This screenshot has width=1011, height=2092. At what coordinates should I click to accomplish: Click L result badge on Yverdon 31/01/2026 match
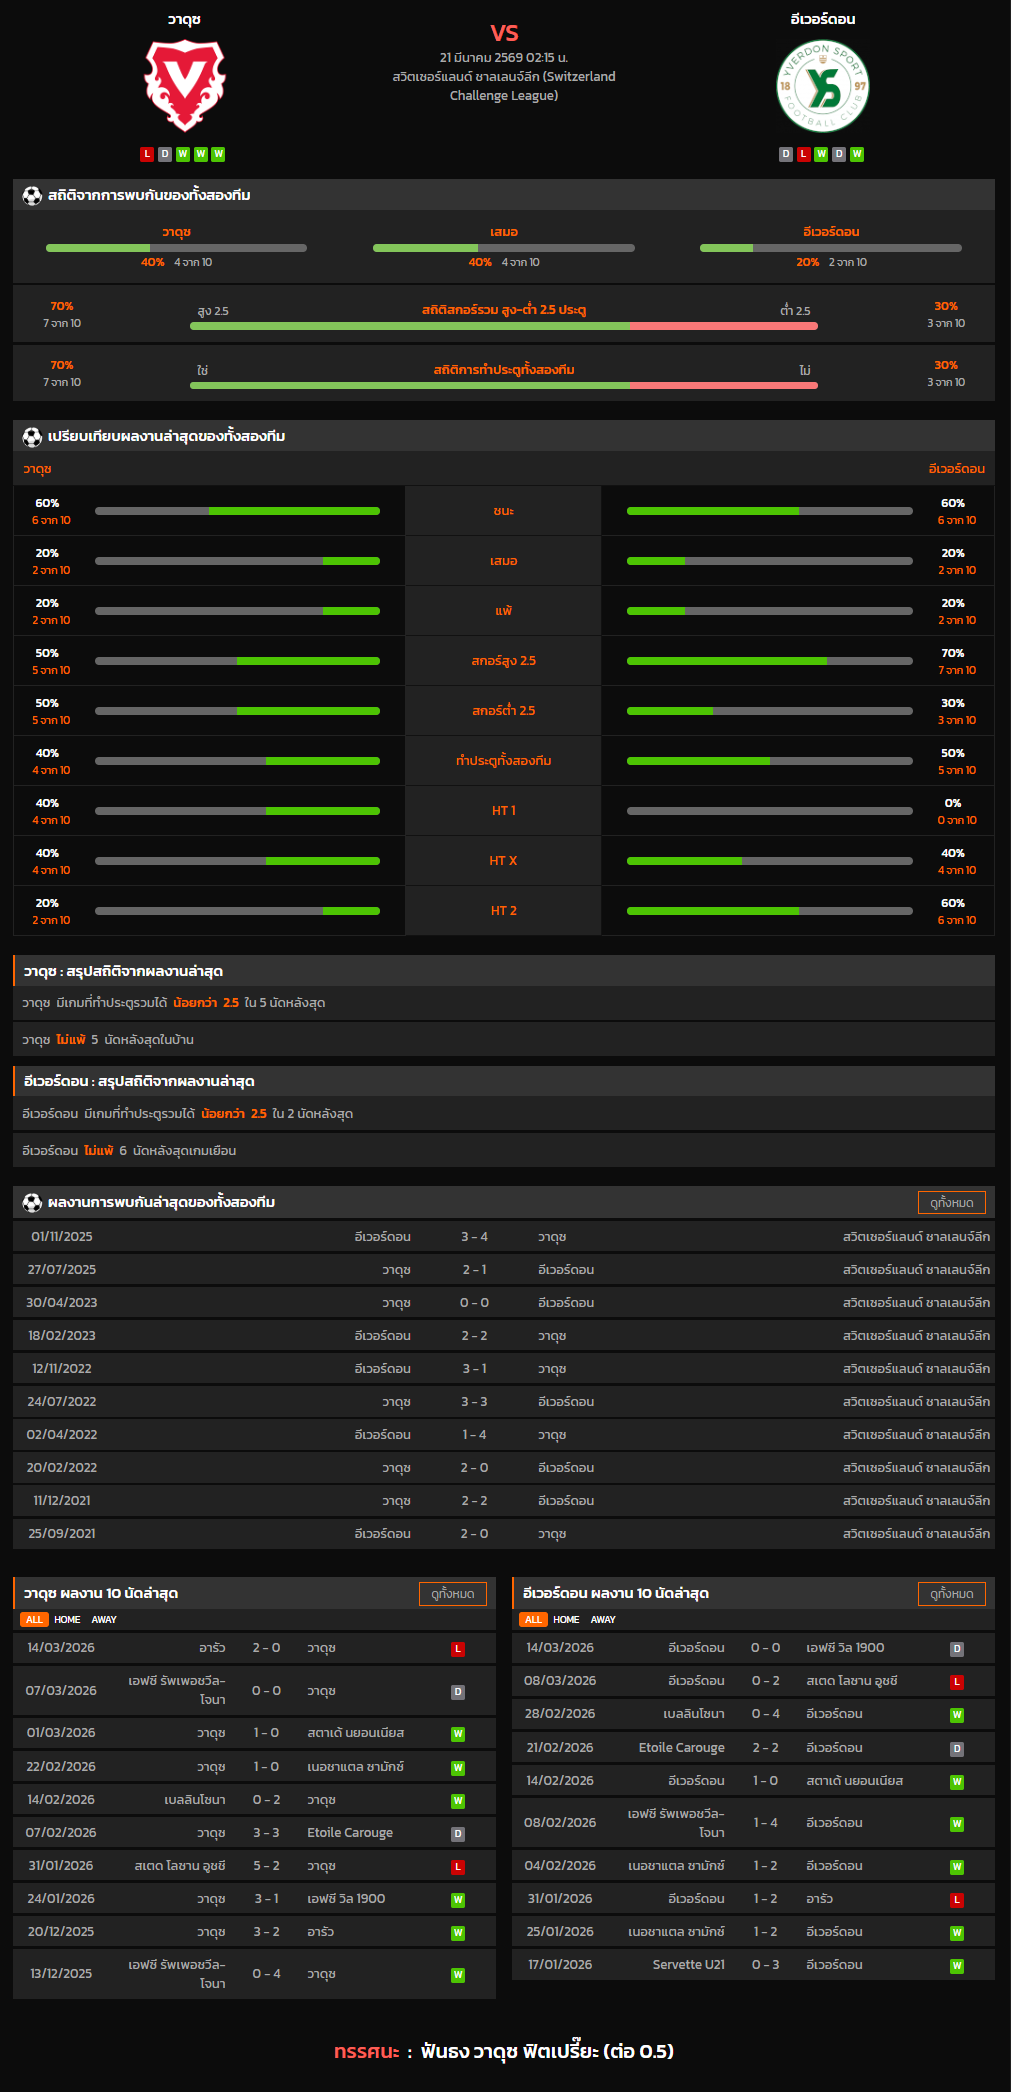(957, 1900)
